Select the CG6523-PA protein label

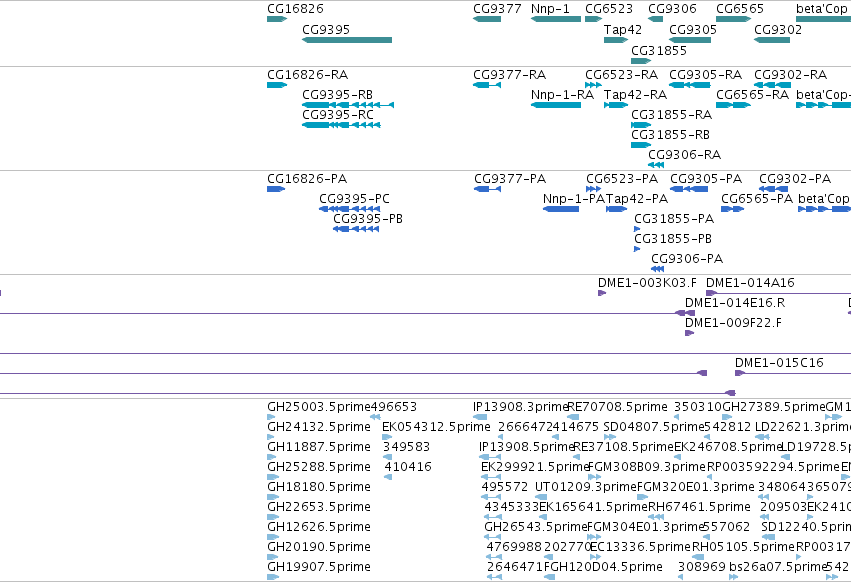click(x=622, y=179)
